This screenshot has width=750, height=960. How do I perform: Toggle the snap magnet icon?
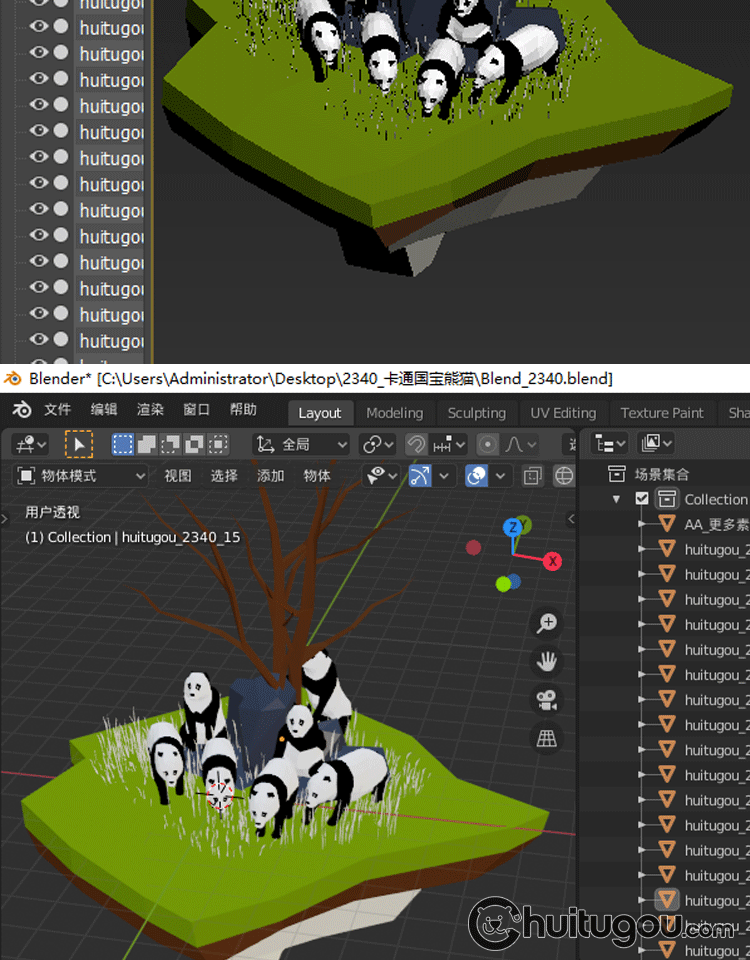pos(417,444)
